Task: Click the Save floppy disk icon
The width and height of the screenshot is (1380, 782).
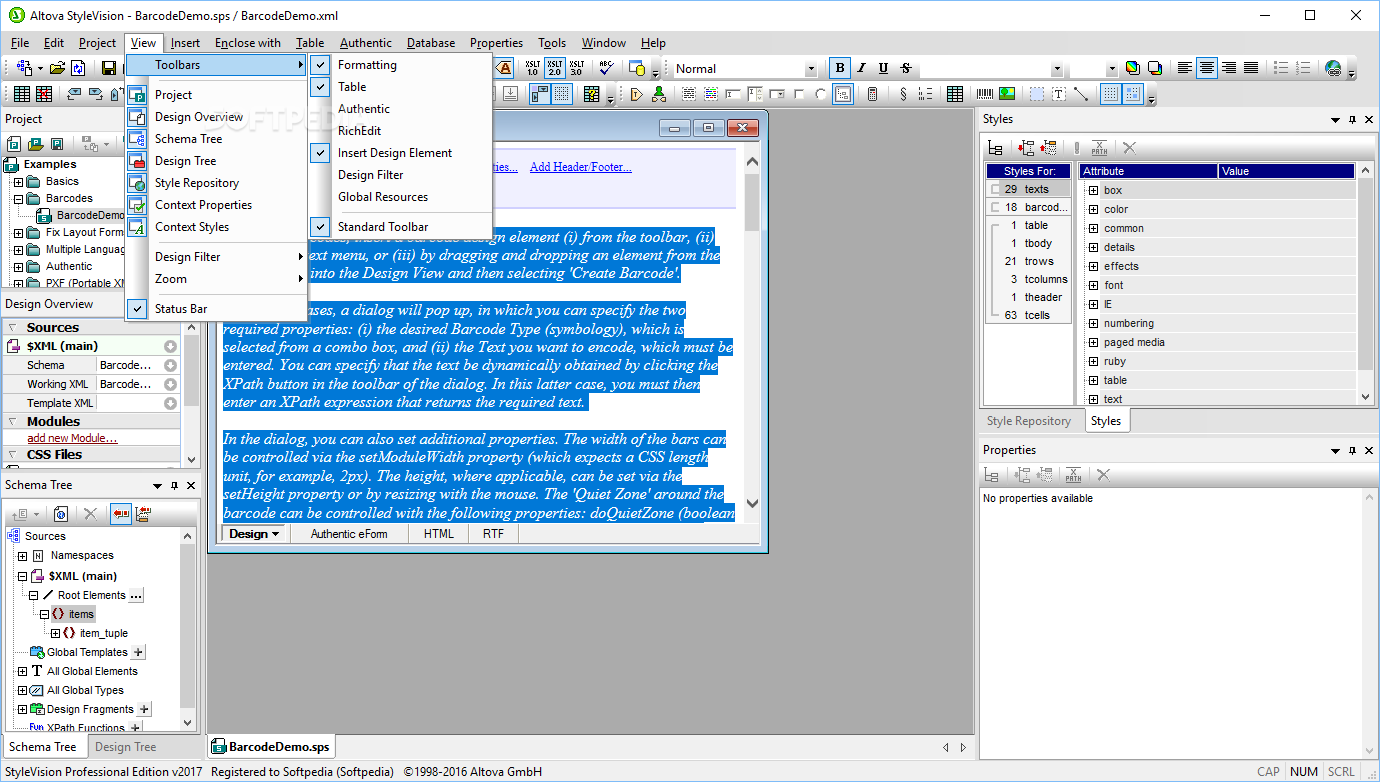Action: coord(109,68)
